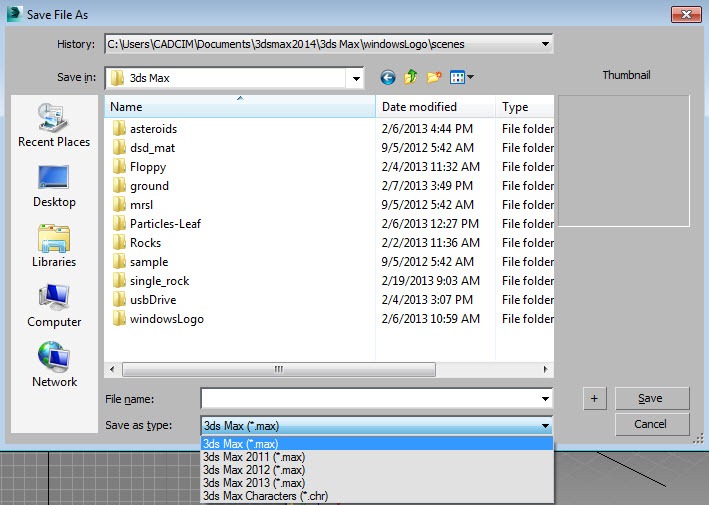Open Desktop in the places sidebar
The image size is (709, 505).
(x=54, y=186)
